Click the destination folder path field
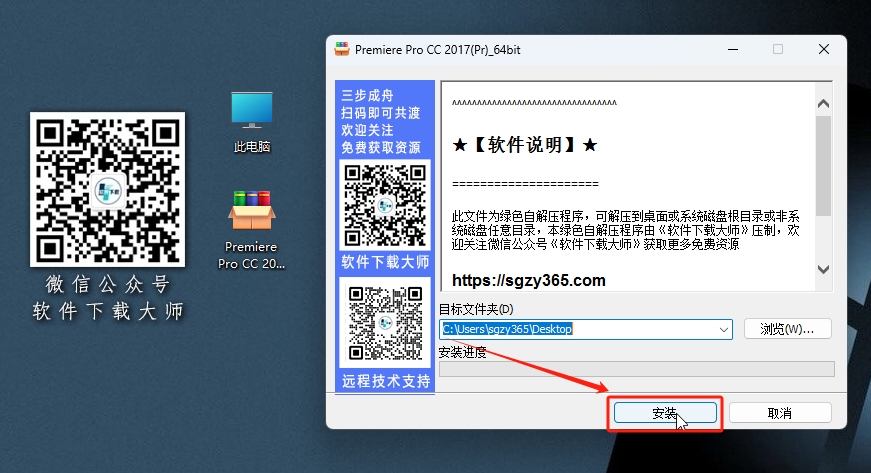The height and width of the screenshot is (473, 871). point(585,330)
